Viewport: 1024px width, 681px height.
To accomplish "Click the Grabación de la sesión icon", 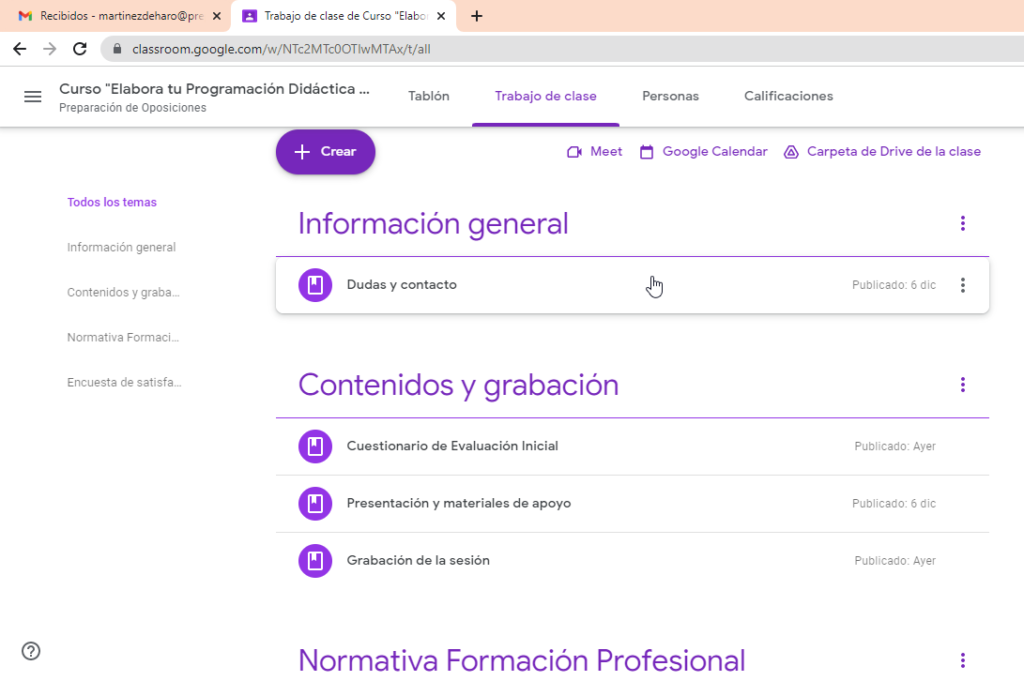I will 315,560.
